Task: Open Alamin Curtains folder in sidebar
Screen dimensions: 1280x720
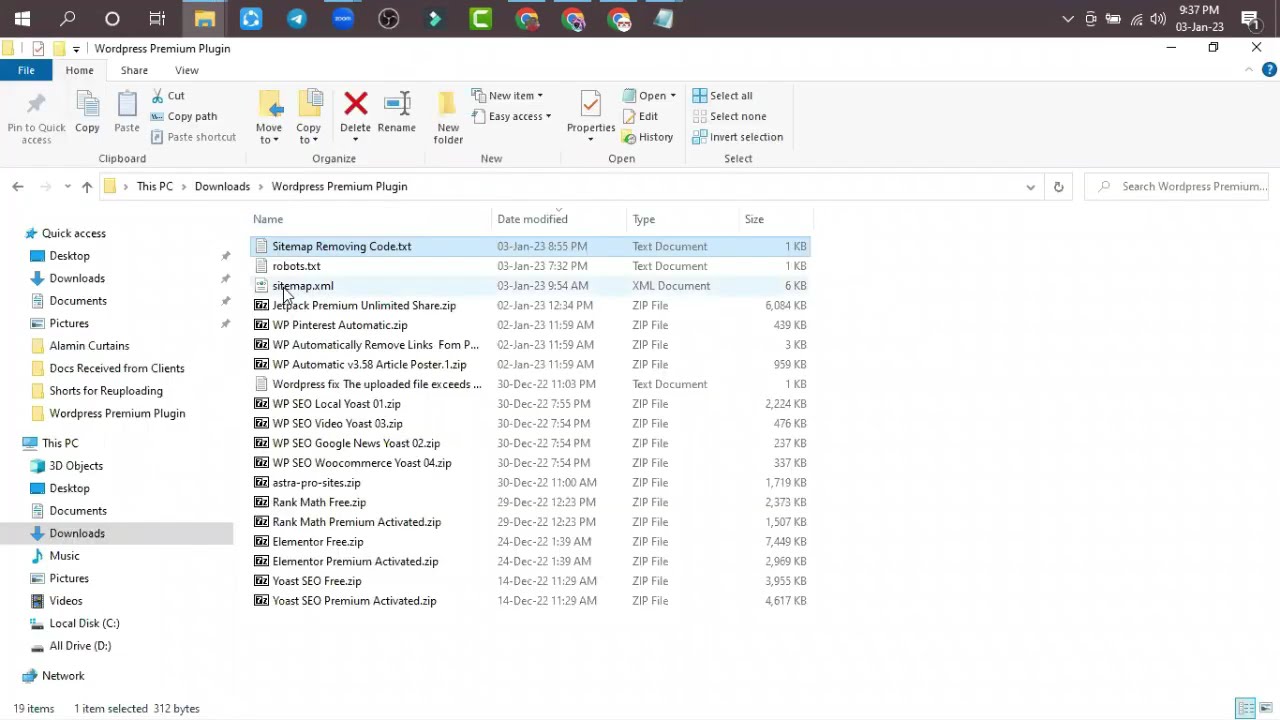Action: (x=89, y=345)
